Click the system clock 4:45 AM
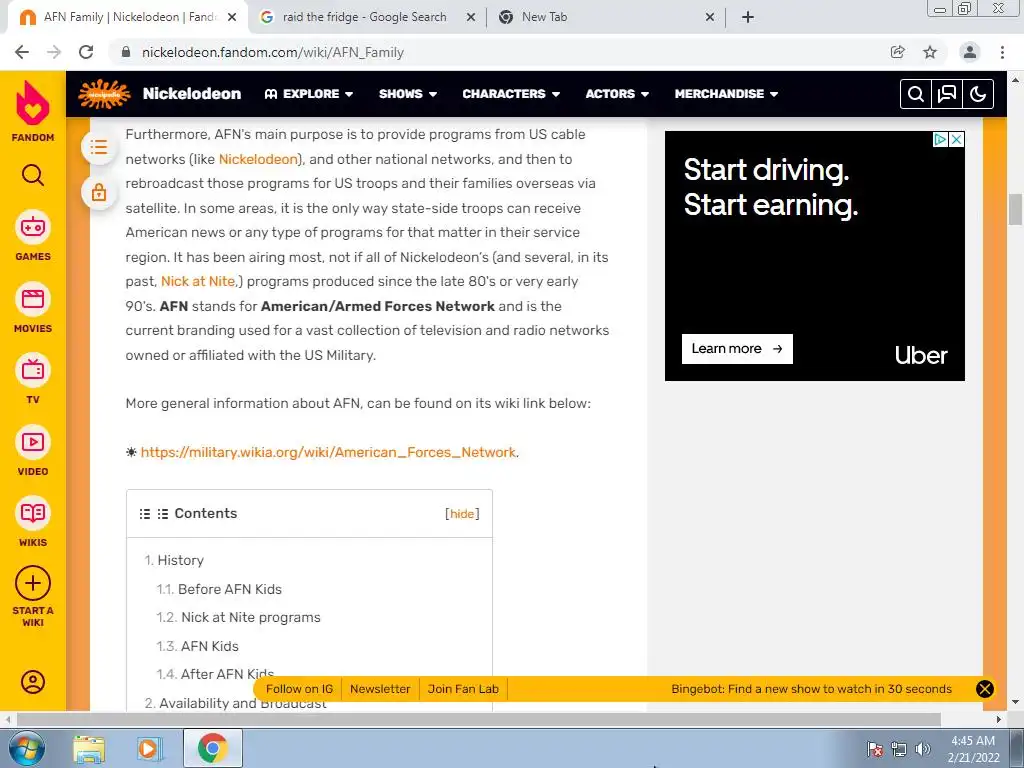This screenshot has width=1024, height=768. [973, 741]
